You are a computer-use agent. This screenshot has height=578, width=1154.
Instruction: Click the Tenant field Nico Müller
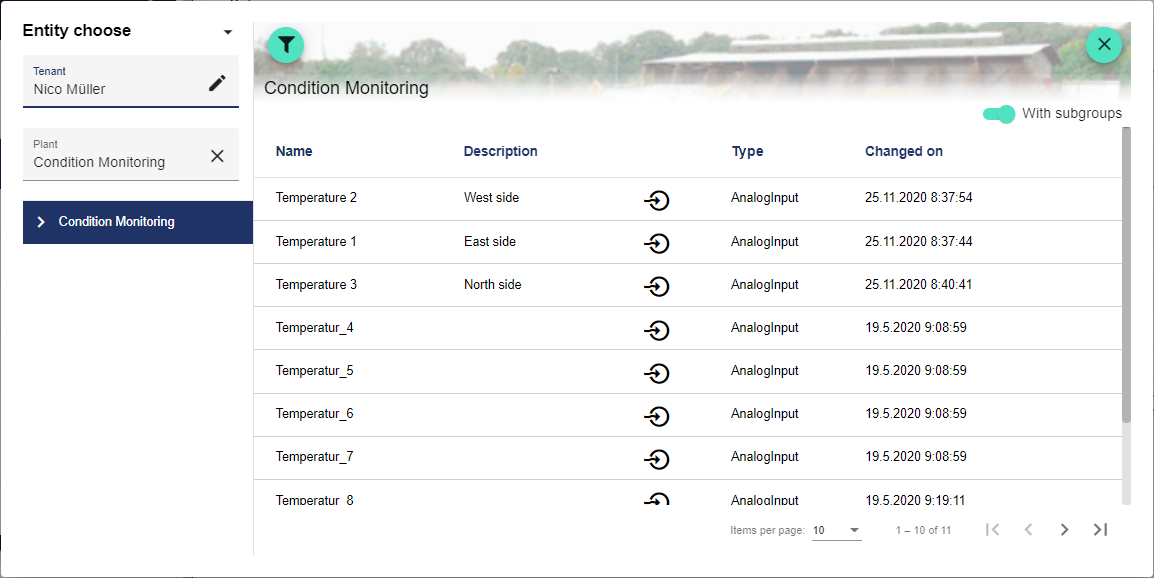click(x=110, y=89)
